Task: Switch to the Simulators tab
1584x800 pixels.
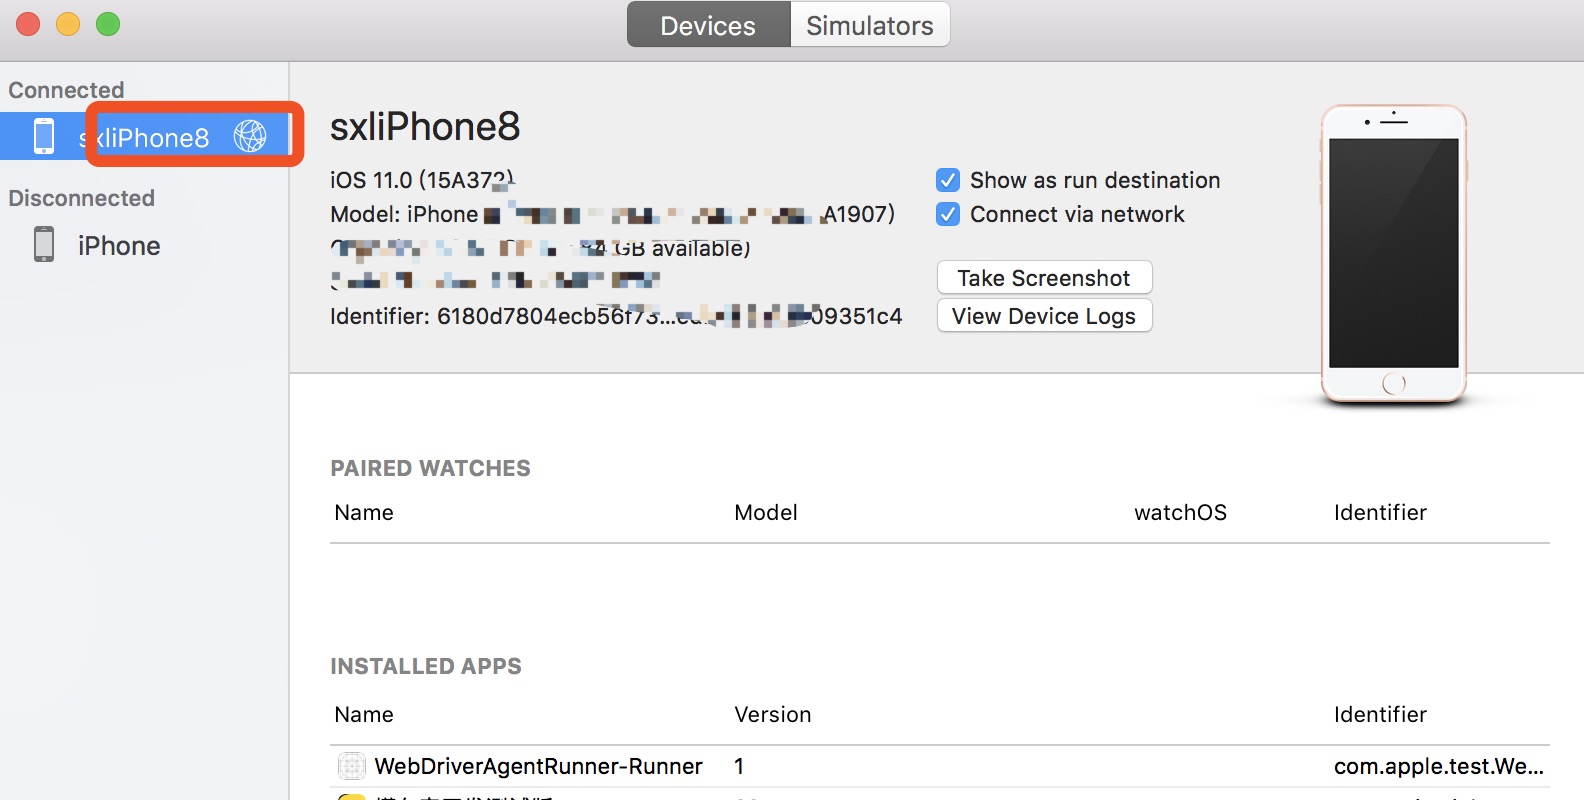Action: (x=870, y=25)
